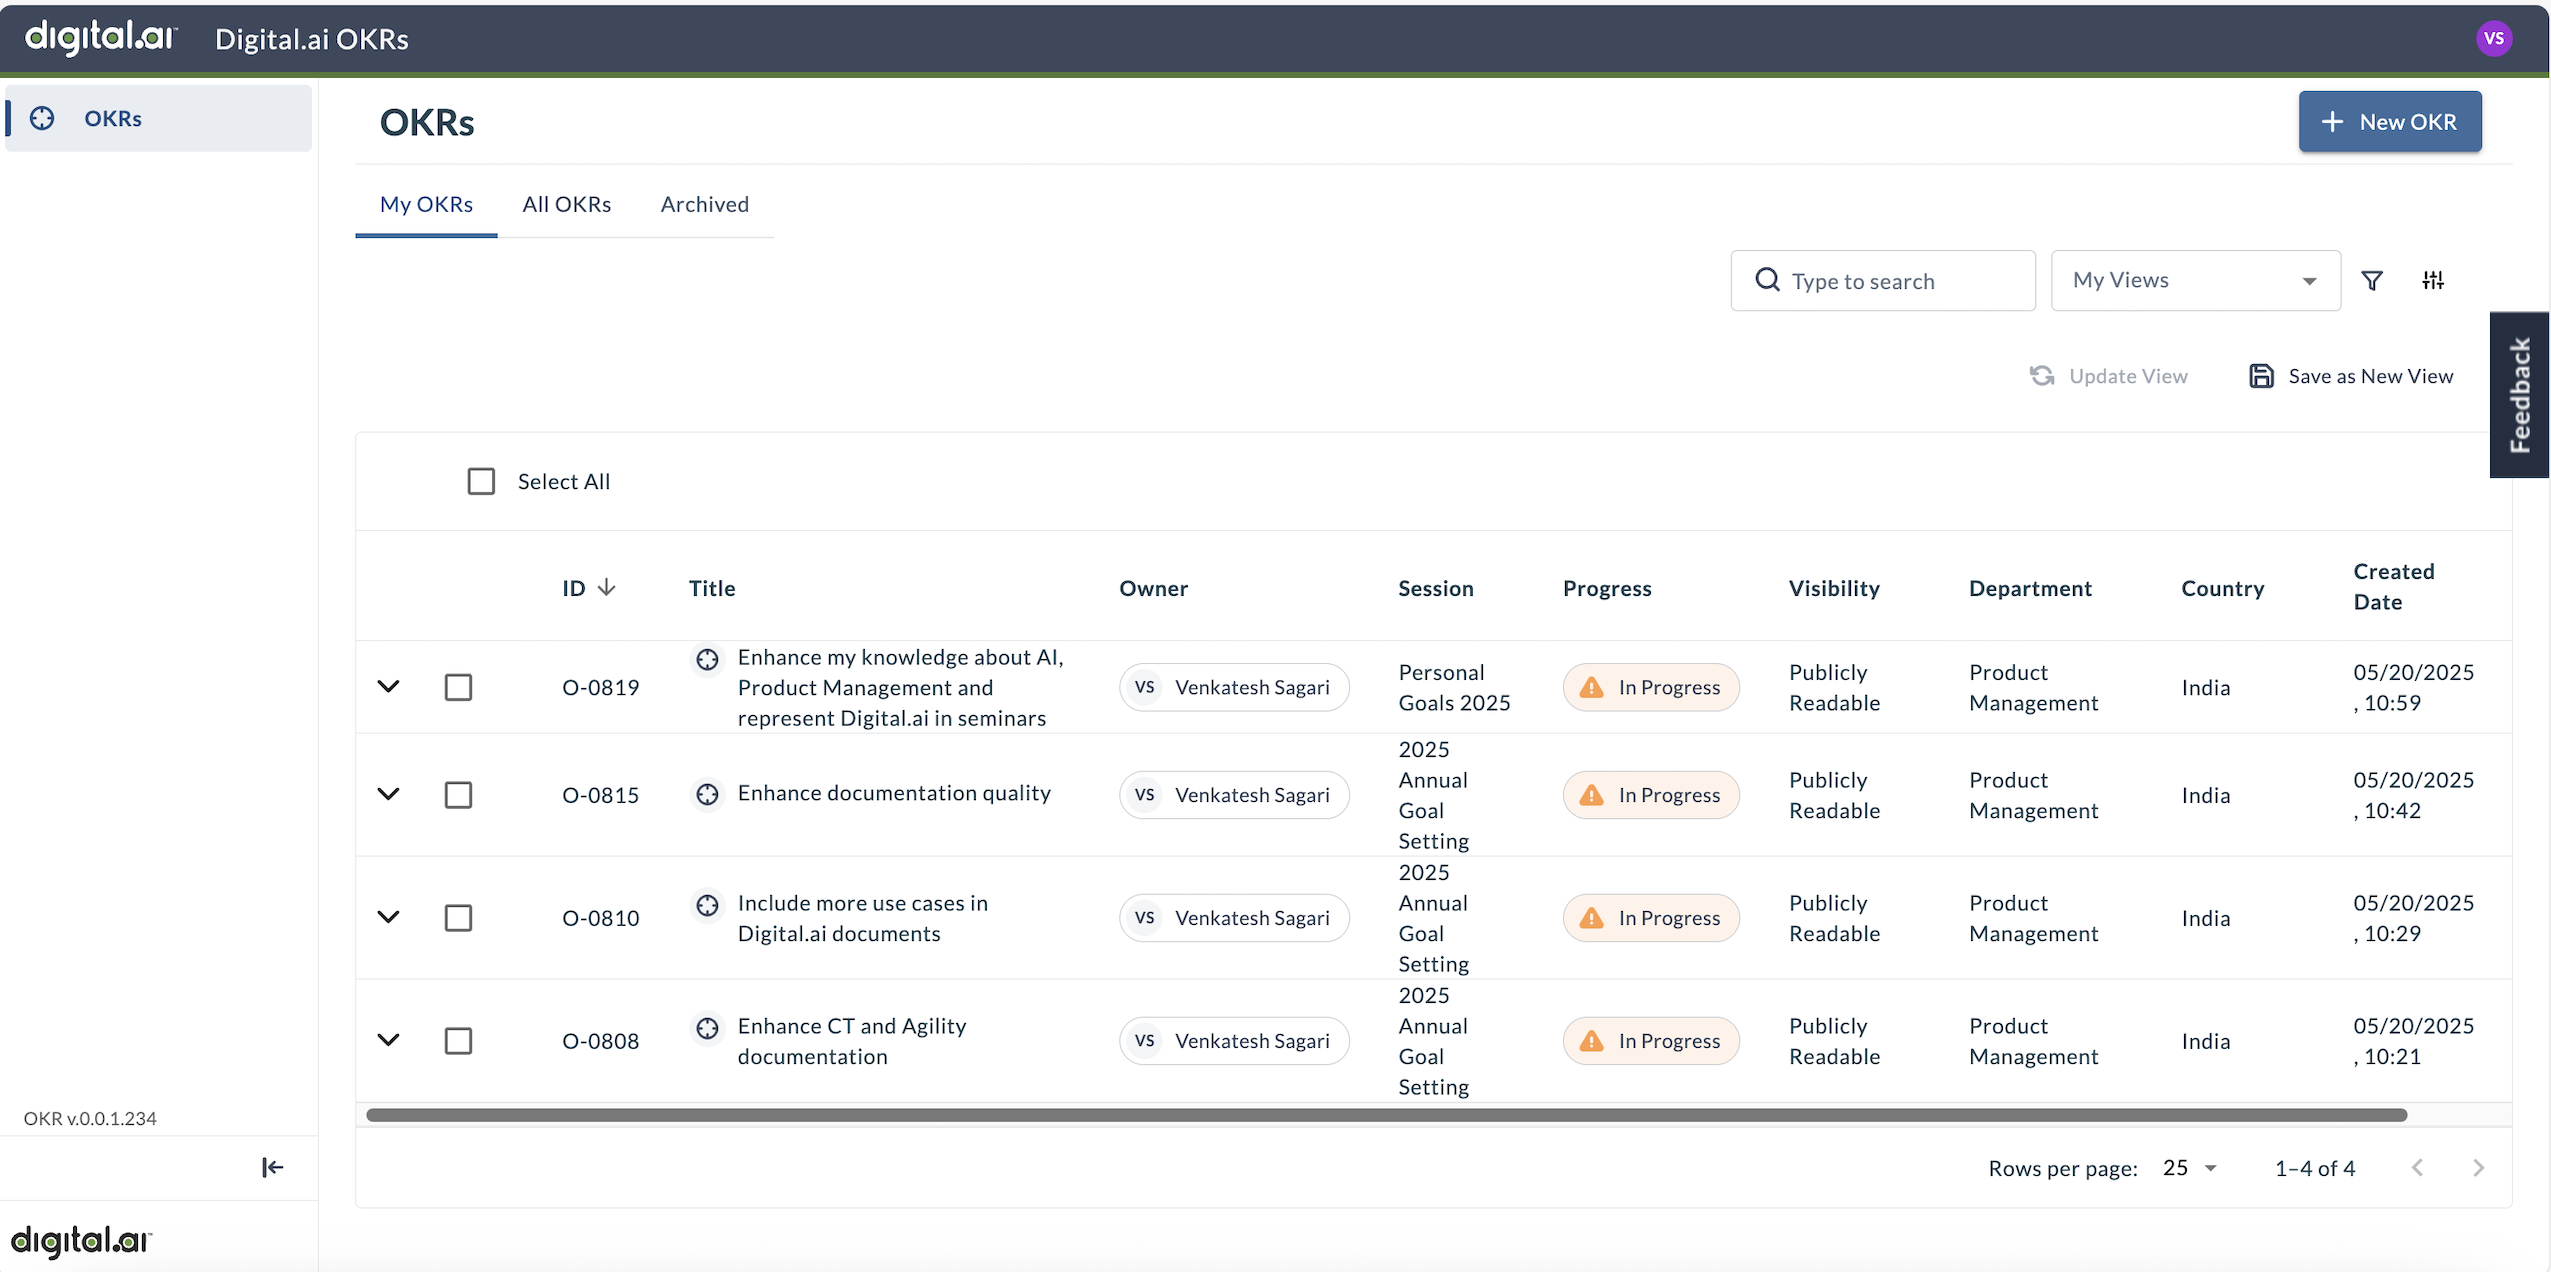Open column settings sliders icon

(x=2433, y=281)
